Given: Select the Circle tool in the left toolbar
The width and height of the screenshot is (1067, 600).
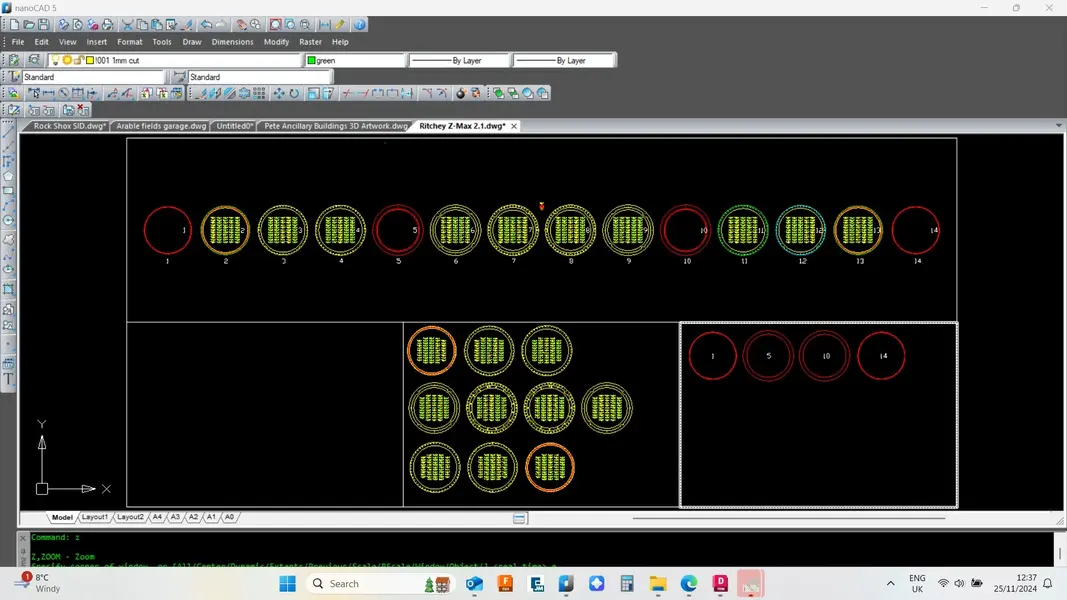Looking at the screenshot, I should click(x=8, y=220).
